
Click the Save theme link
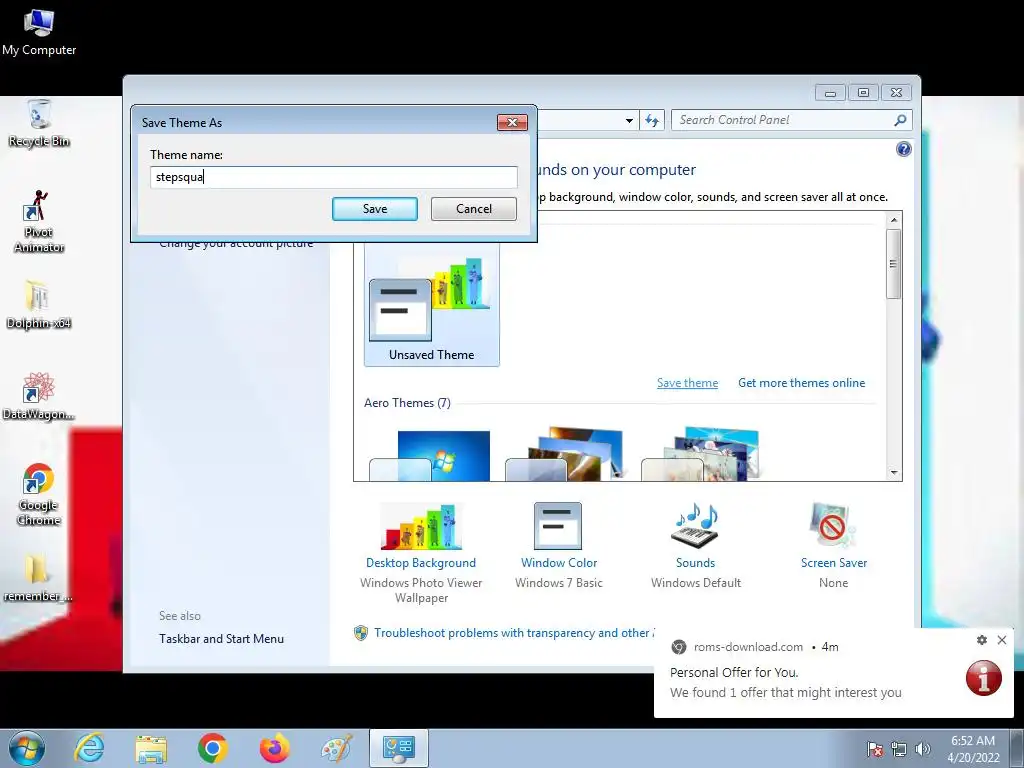click(x=687, y=383)
